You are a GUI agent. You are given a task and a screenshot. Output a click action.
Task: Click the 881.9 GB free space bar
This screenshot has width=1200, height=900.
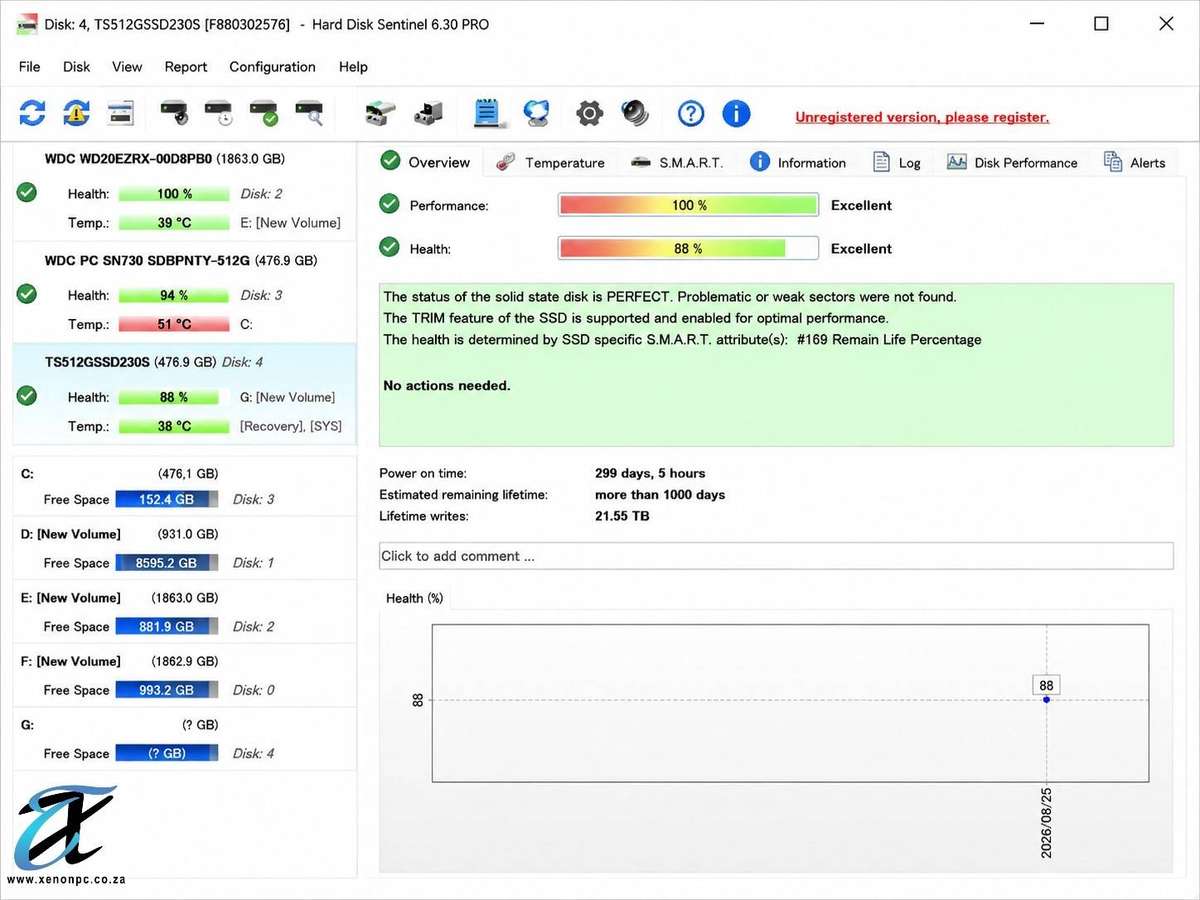[x=166, y=626]
